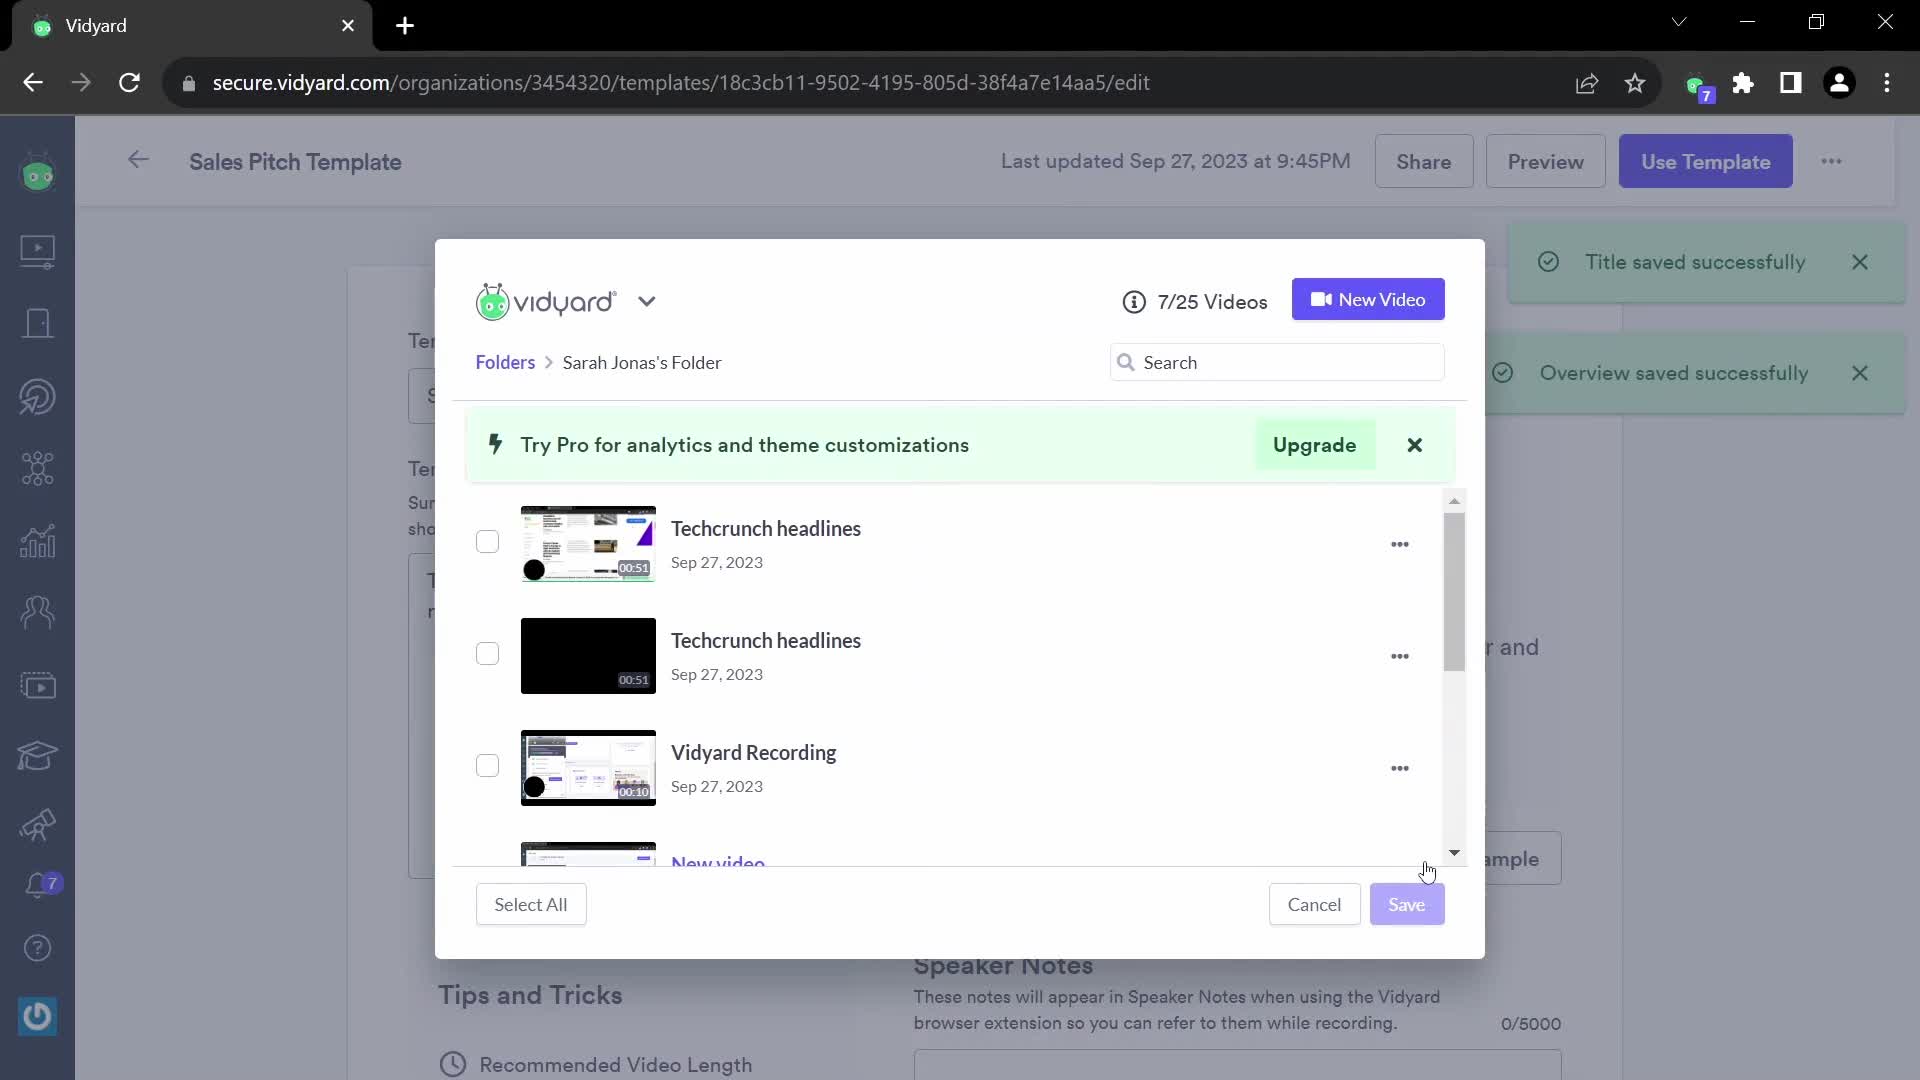
Task: Open the template more options ellipsis
Action: point(1831,161)
